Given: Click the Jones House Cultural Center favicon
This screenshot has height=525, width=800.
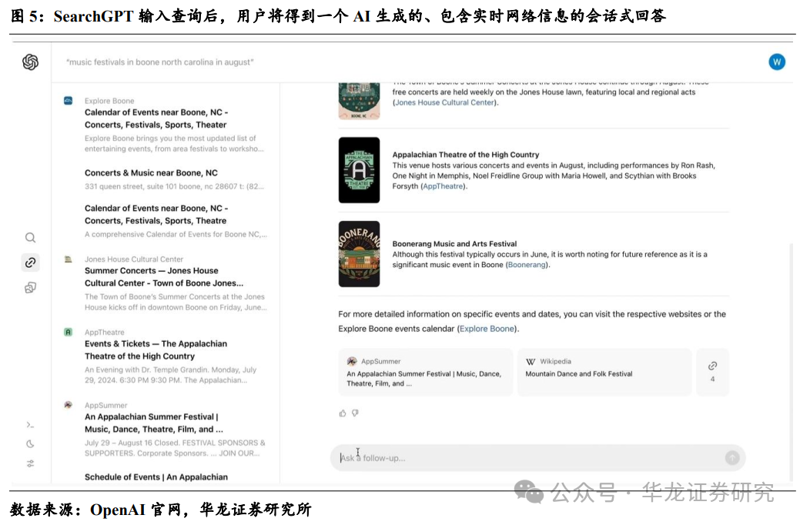Looking at the screenshot, I should [x=68, y=259].
